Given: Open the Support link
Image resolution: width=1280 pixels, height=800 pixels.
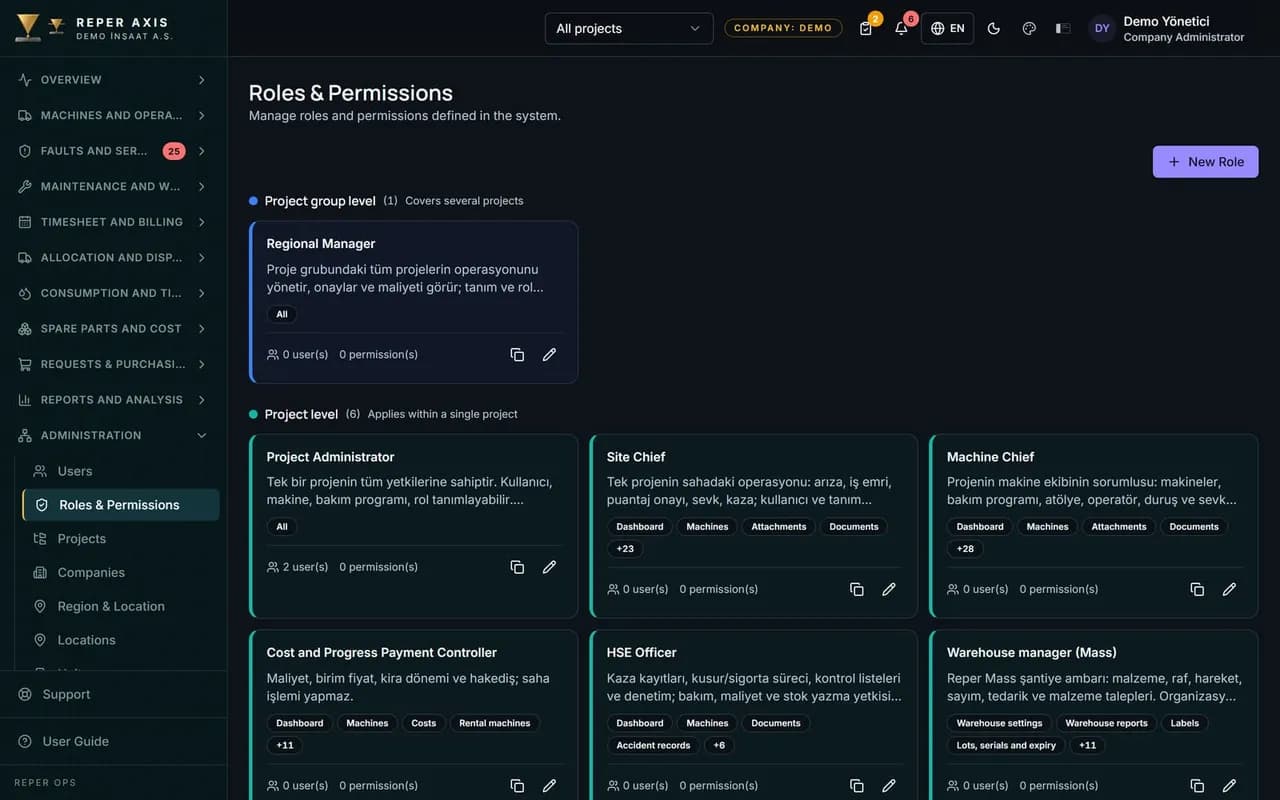Looking at the screenshot, I should 113,694.
